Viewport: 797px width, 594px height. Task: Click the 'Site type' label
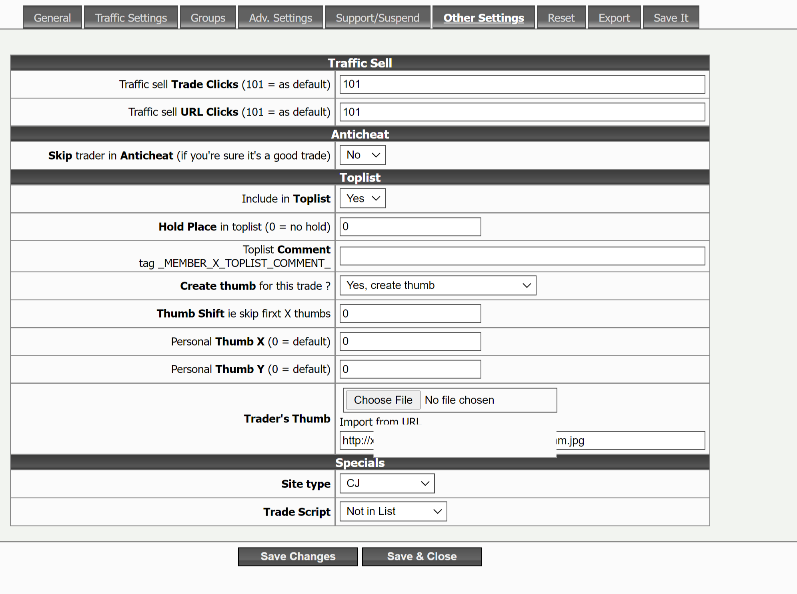point(306,484)
